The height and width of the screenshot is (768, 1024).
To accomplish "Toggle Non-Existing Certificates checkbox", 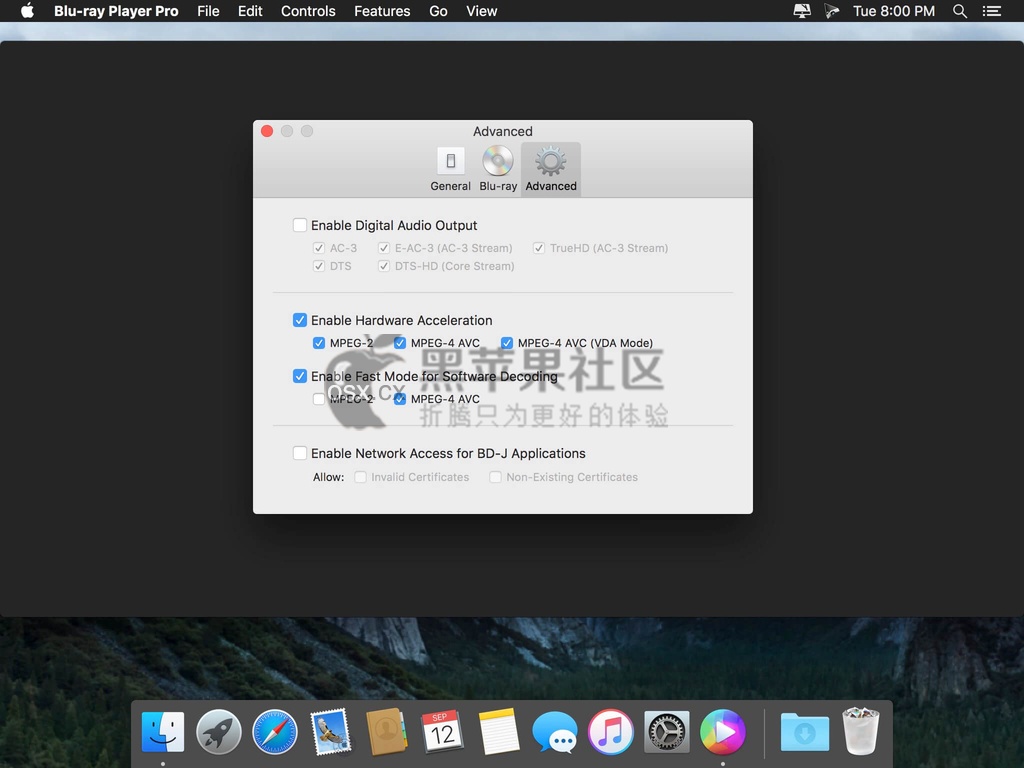I will point(496,477).
